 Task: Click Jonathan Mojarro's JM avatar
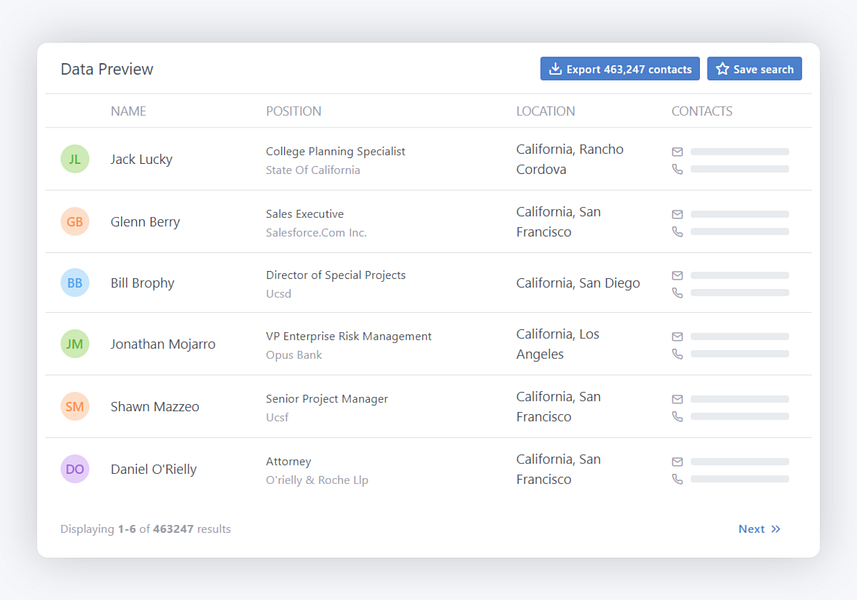click(x=75, y=344)
